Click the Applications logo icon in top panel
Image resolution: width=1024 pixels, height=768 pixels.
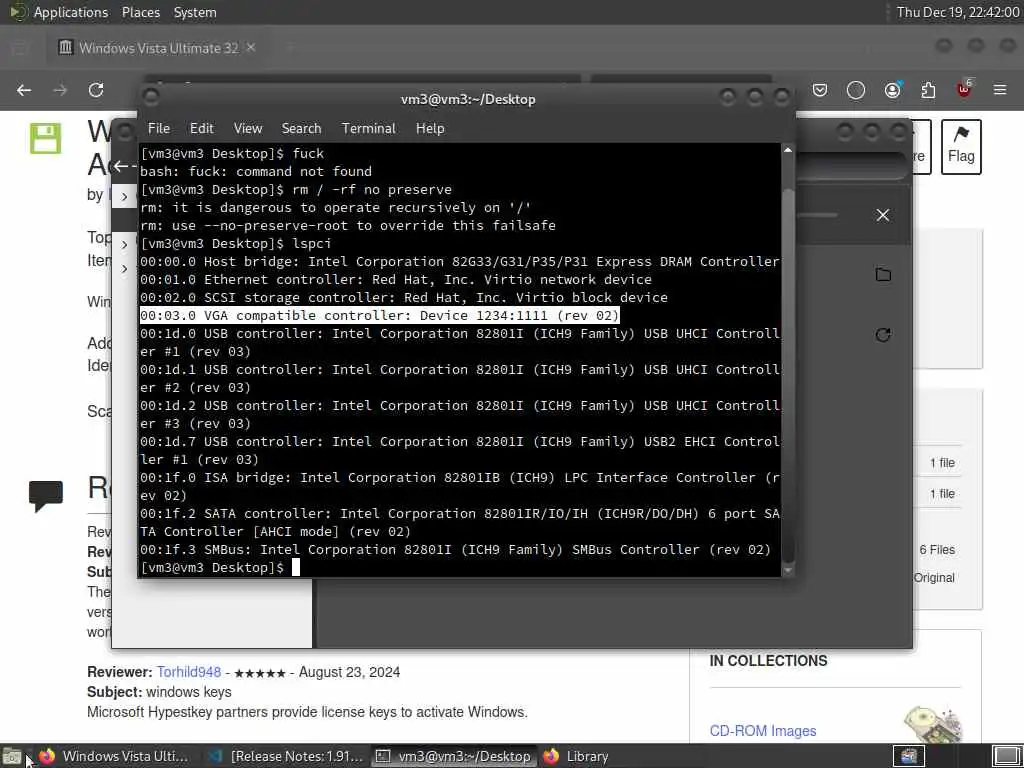click(x=18, y=12)
